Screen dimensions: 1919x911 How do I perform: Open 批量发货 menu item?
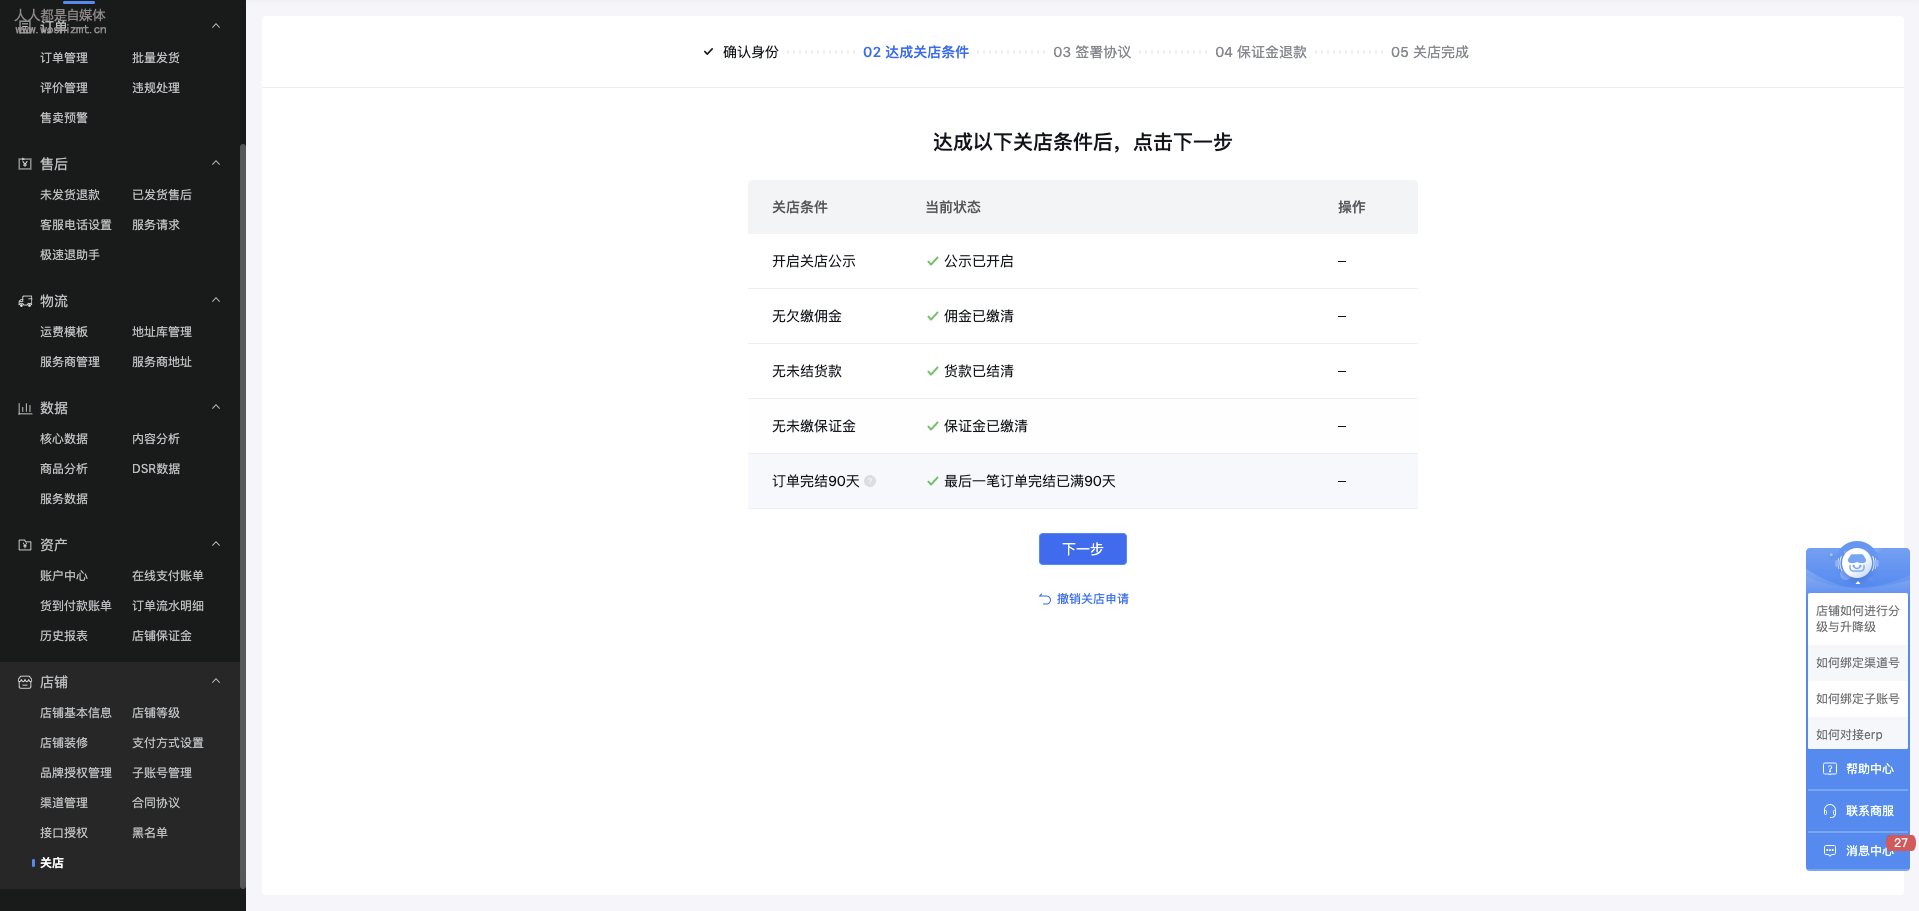[156, 58]
